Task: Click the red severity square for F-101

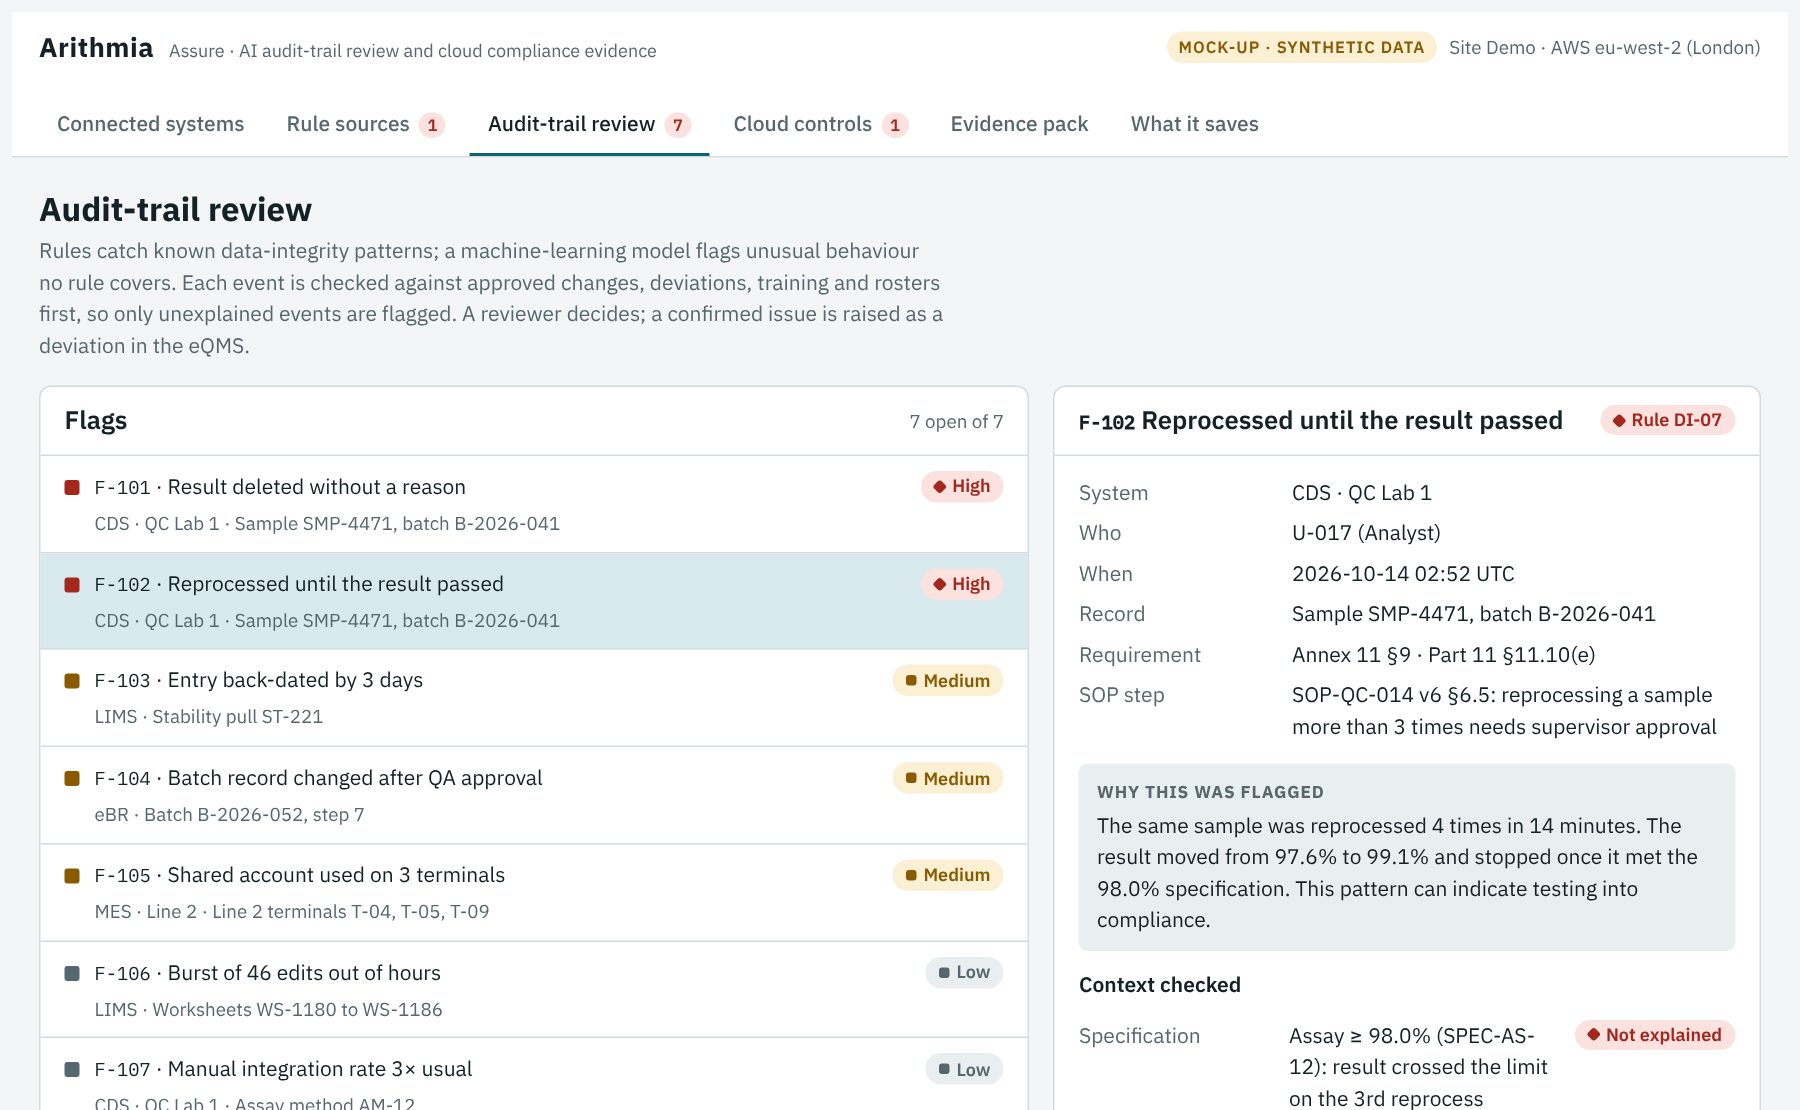Action: (72, 488)
